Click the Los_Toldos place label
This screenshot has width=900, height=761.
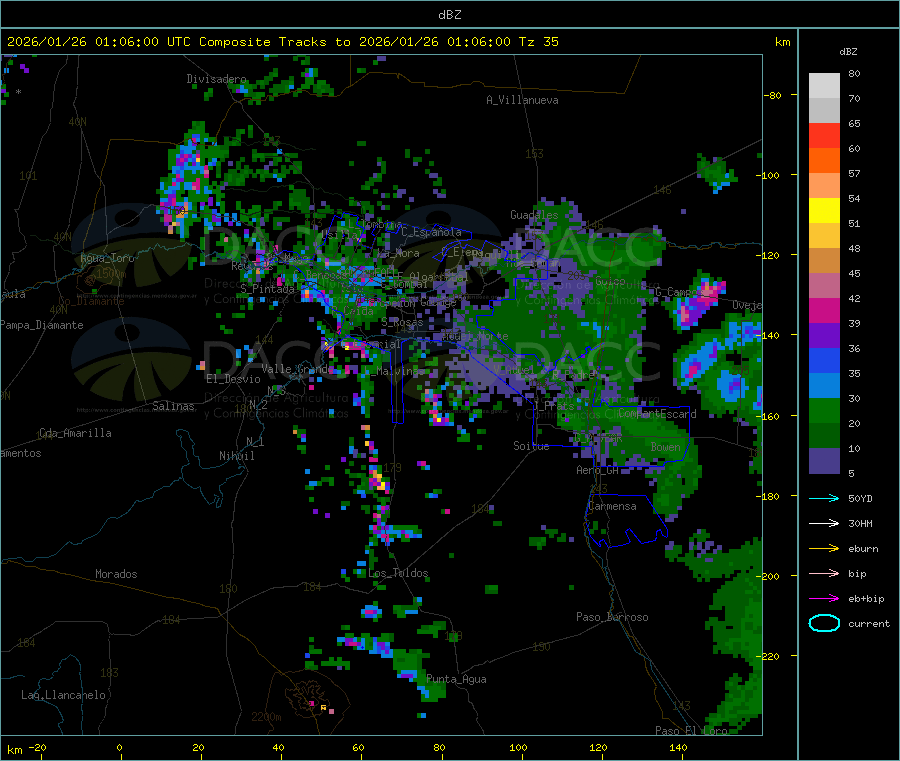[x=398, y=573]
